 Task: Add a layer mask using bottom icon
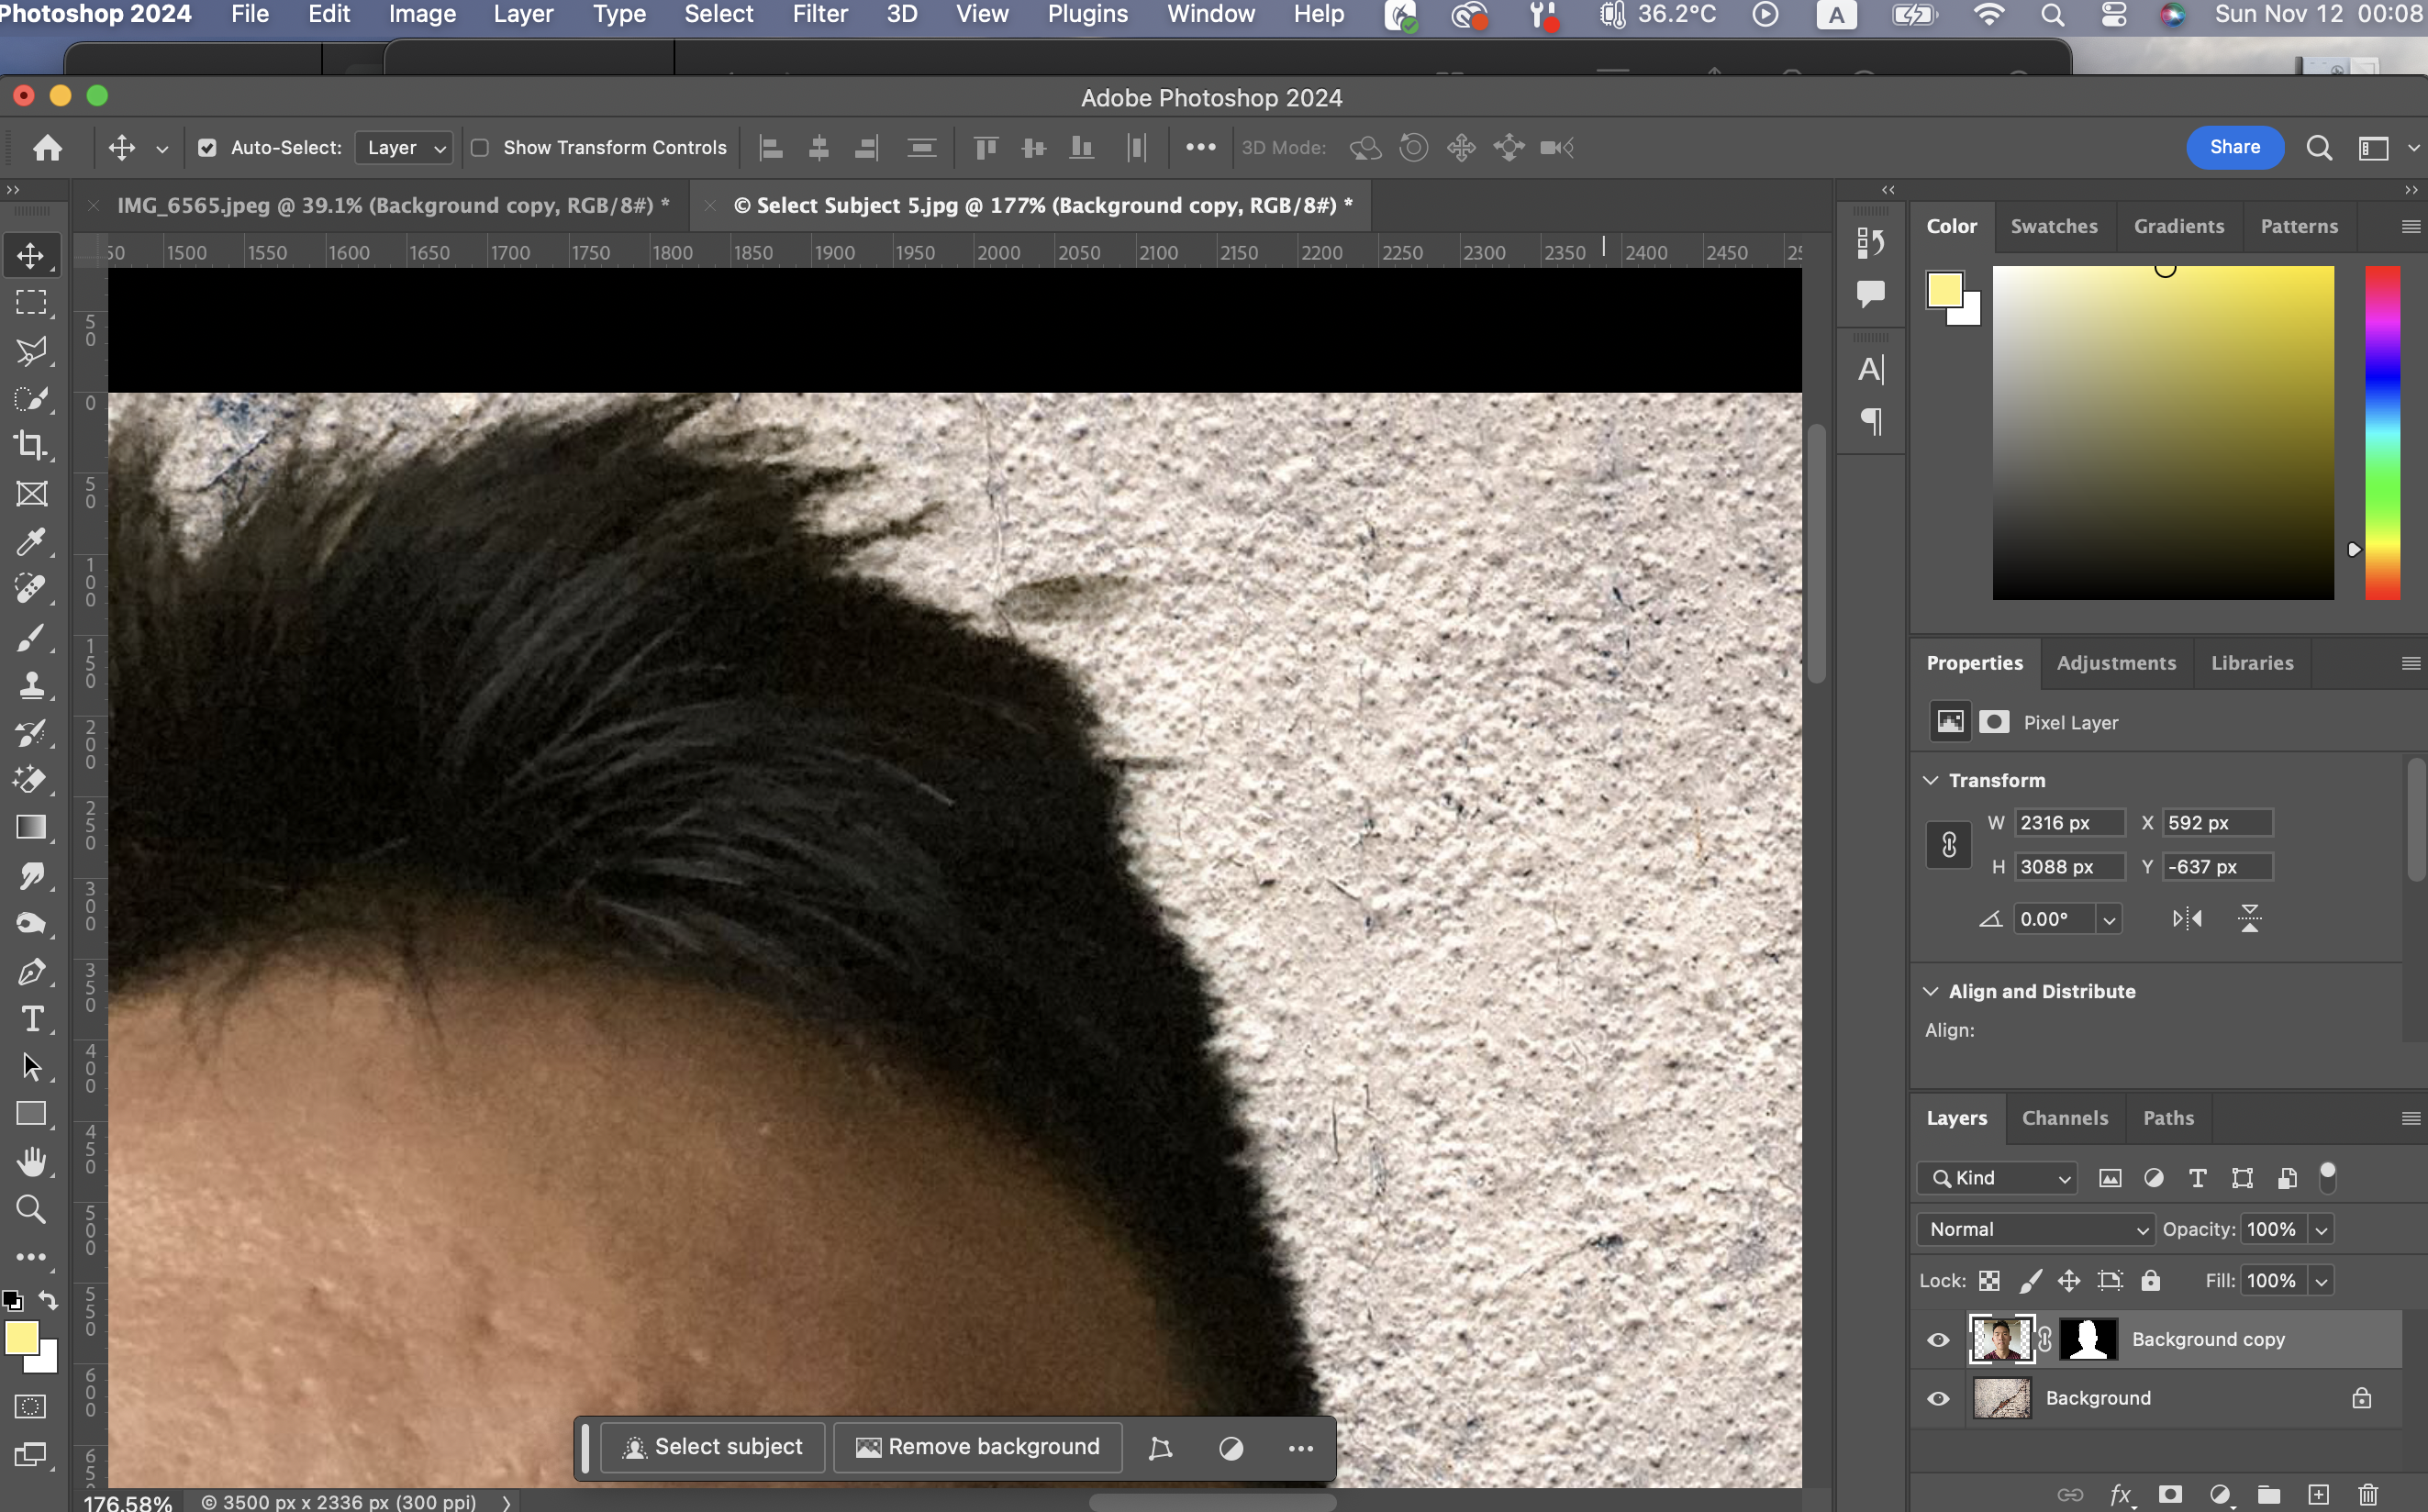click(x=2169, y=1494)
